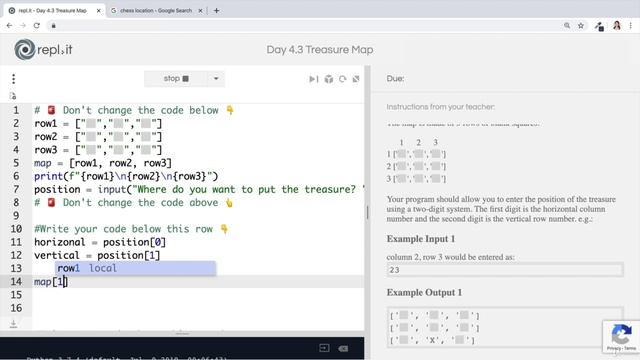
Task: Click the 'Due:' label
Action: (395, 78)
